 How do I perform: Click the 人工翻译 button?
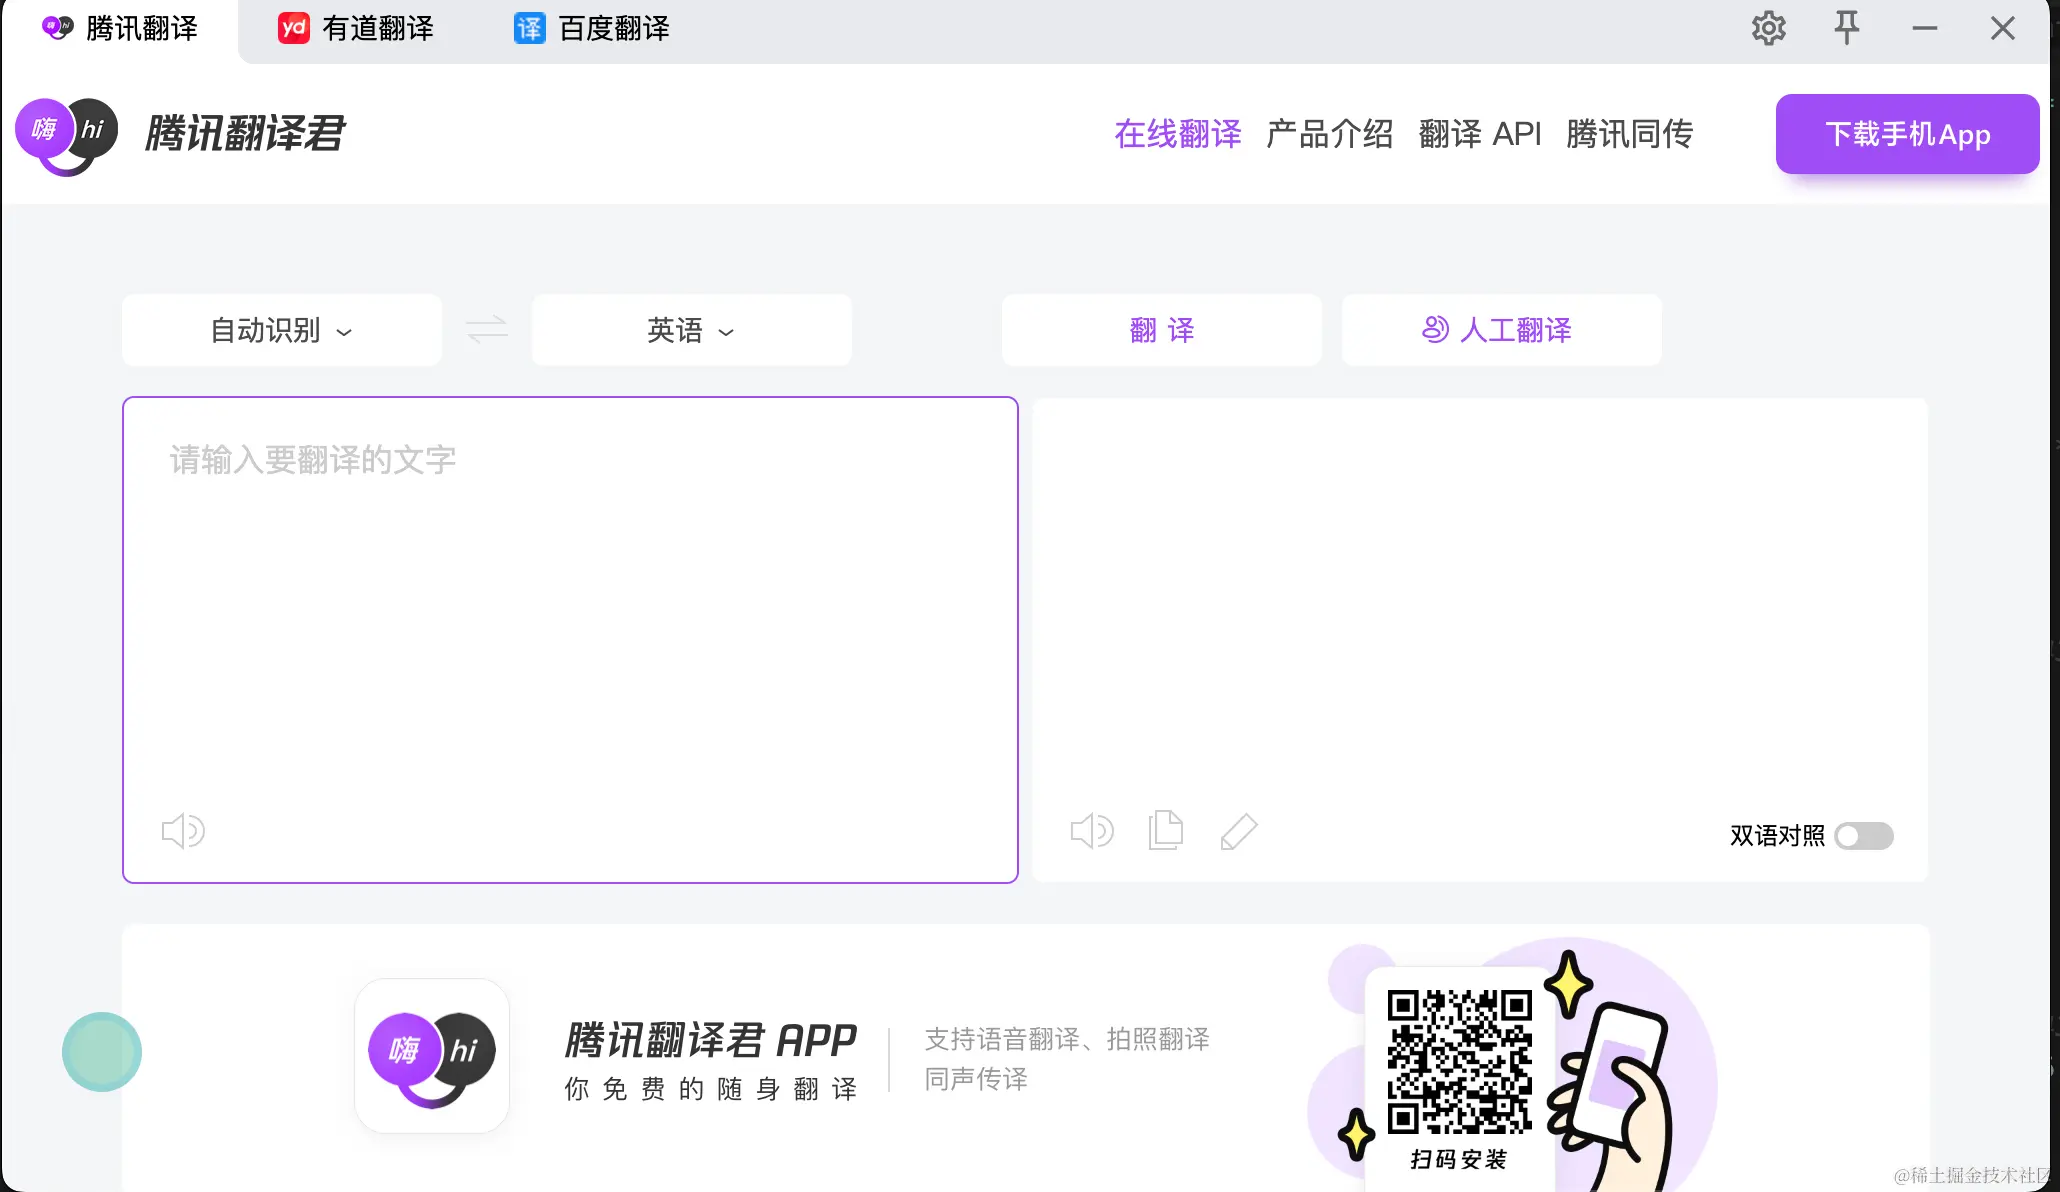tap(1501, 330)
